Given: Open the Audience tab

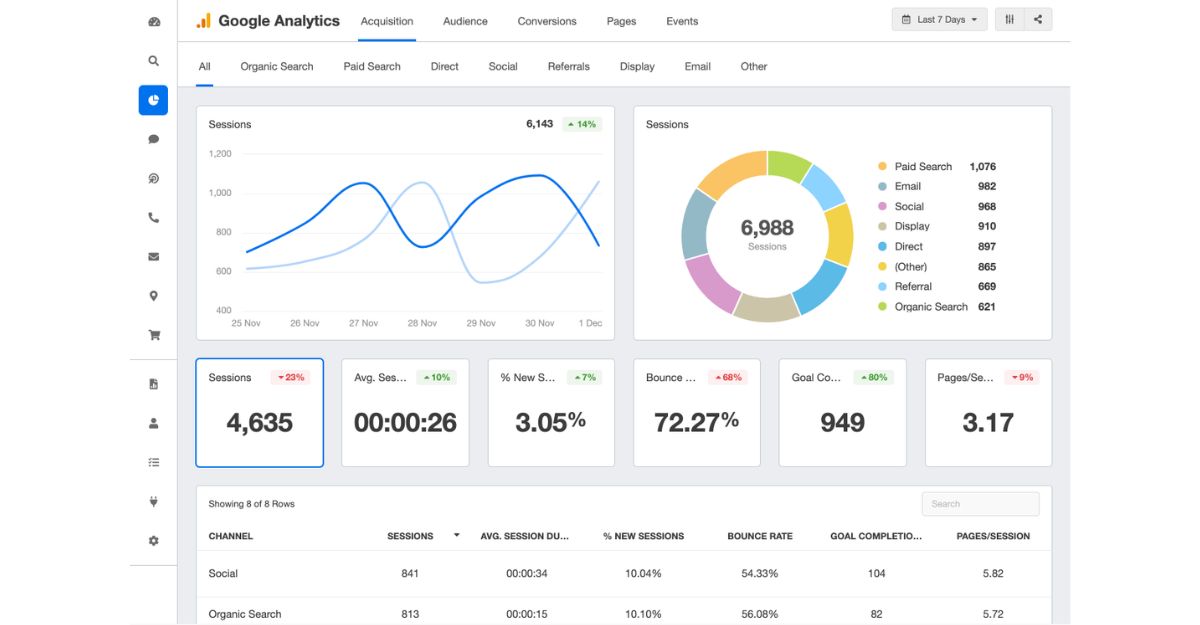Looking at the screenshot, I should [465, 21].
